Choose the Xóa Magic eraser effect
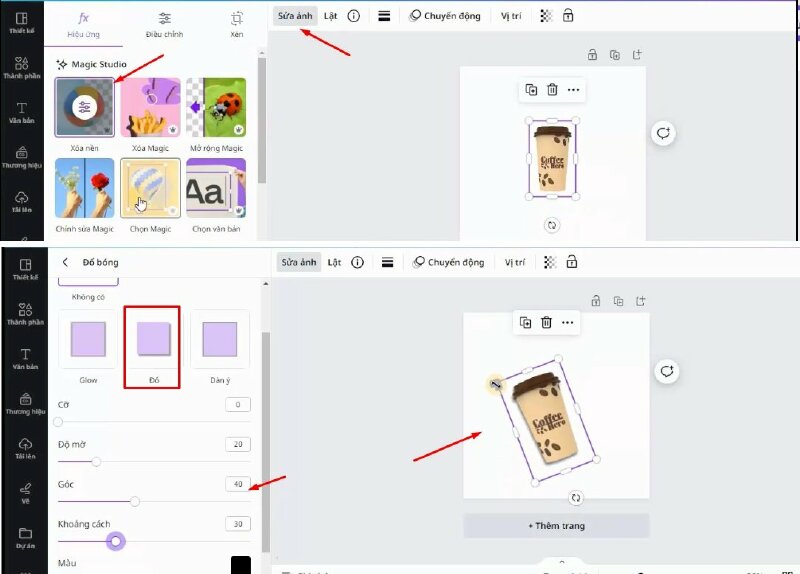 pos(150,107)
